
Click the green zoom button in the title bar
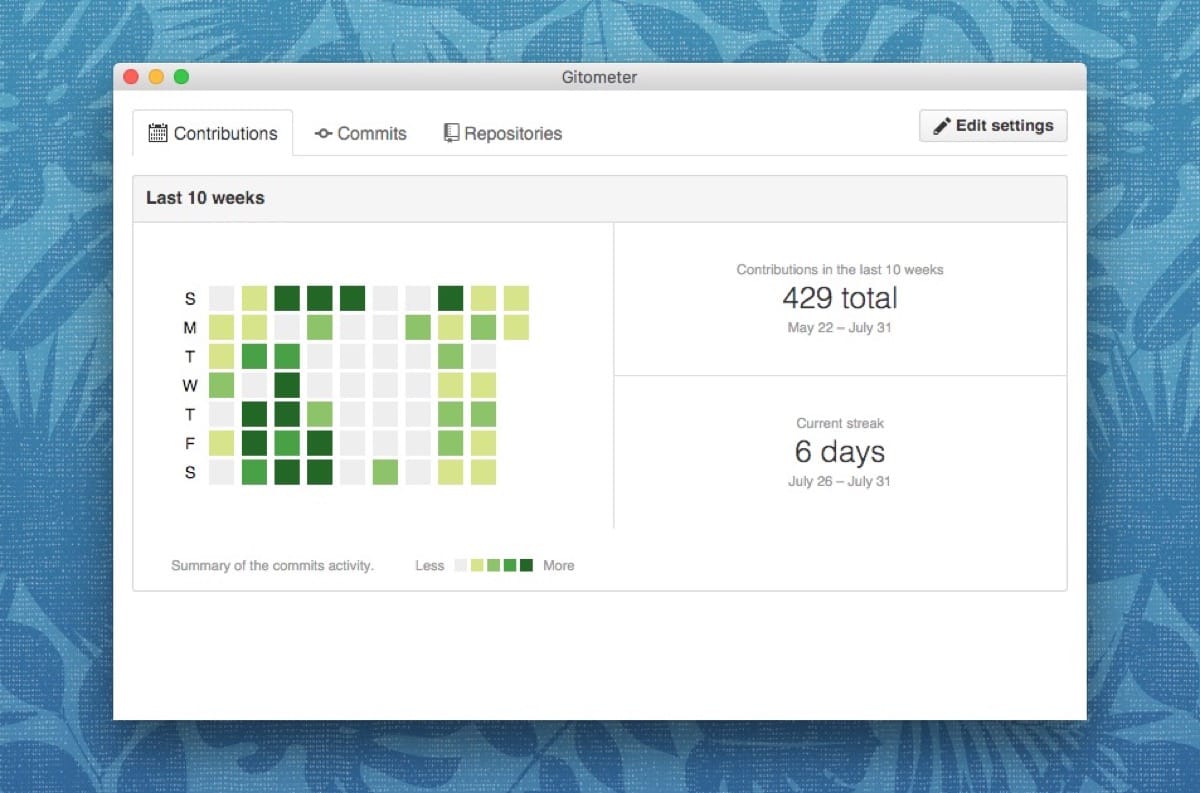point(181,76)
